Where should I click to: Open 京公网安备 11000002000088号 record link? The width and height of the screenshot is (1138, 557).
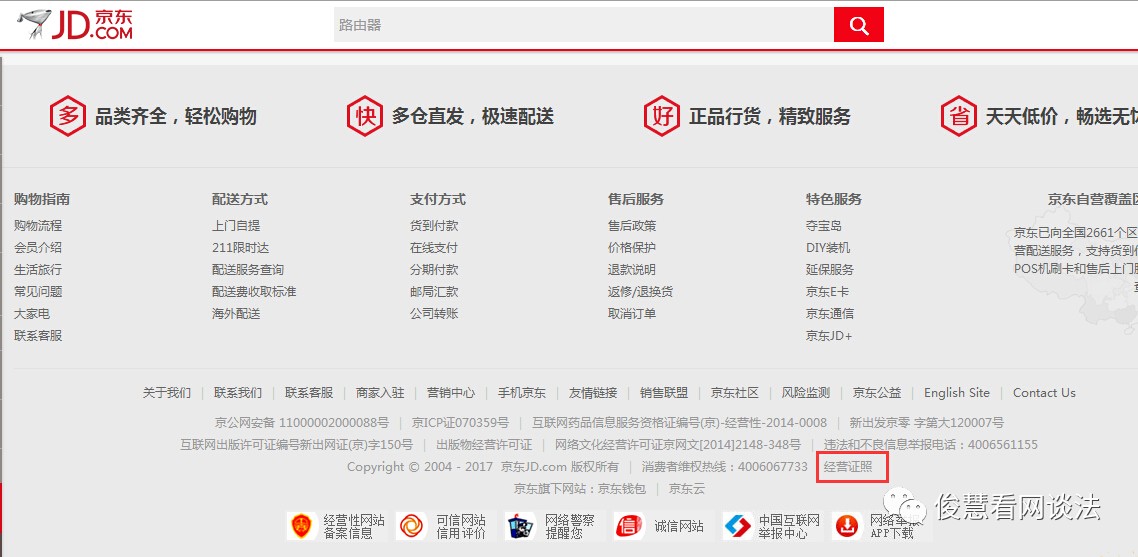[x=302, y=423]
